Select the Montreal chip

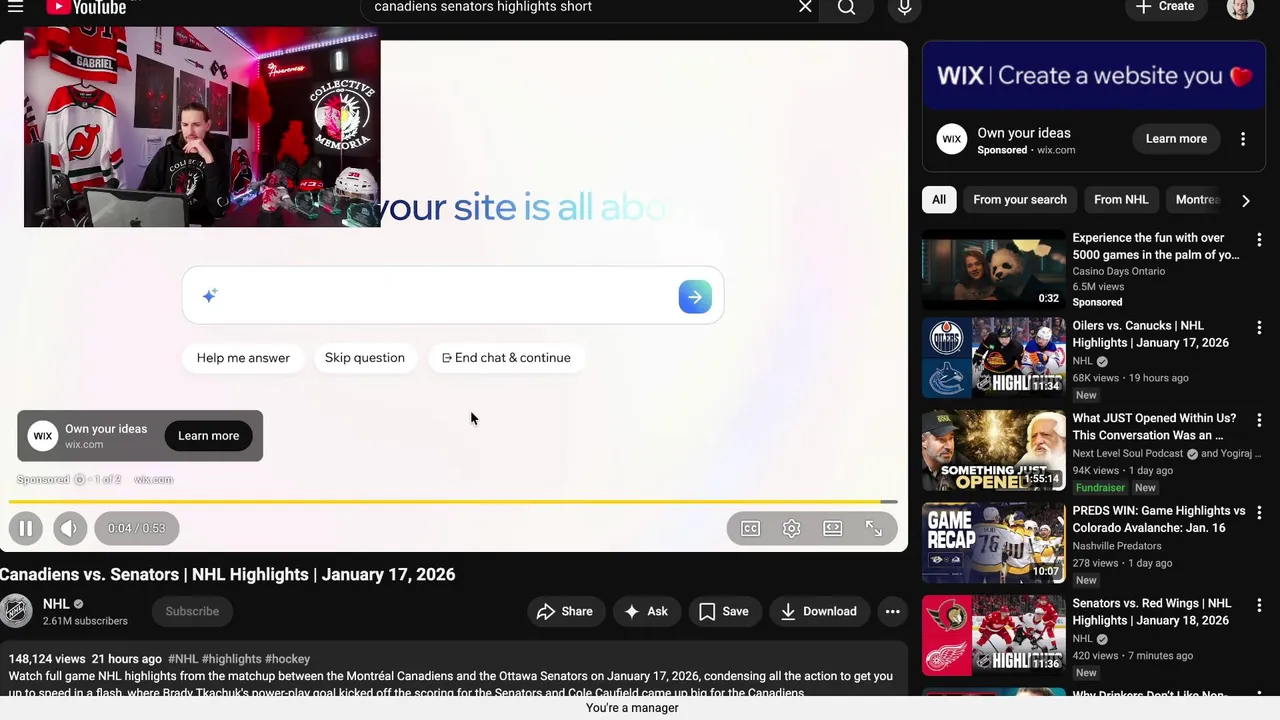[1197, 200]
